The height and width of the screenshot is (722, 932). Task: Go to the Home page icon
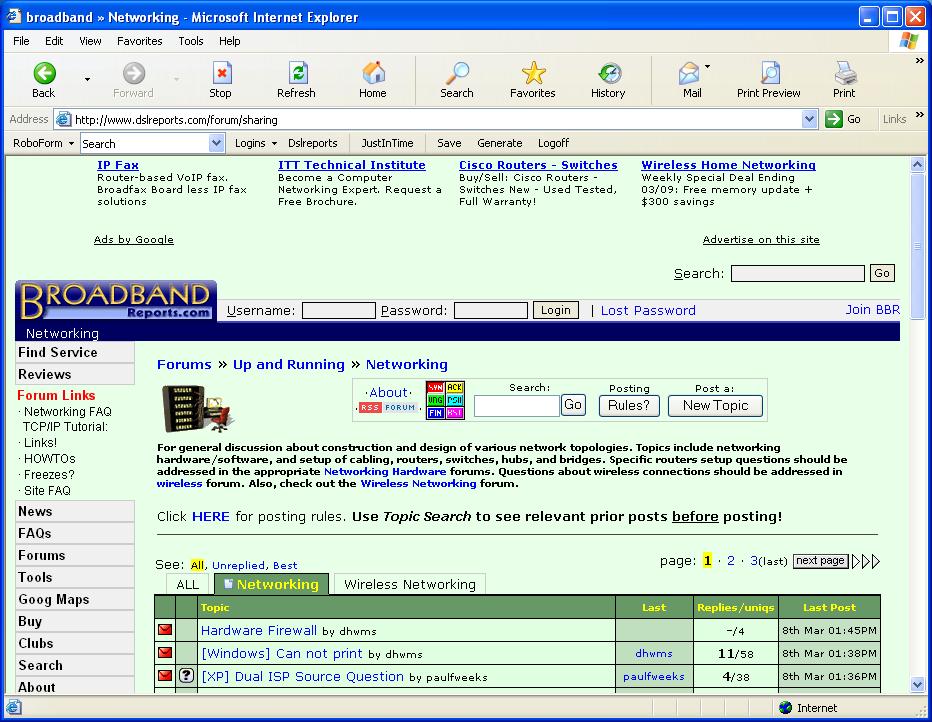pyautogui.click(x=373, y=80)
